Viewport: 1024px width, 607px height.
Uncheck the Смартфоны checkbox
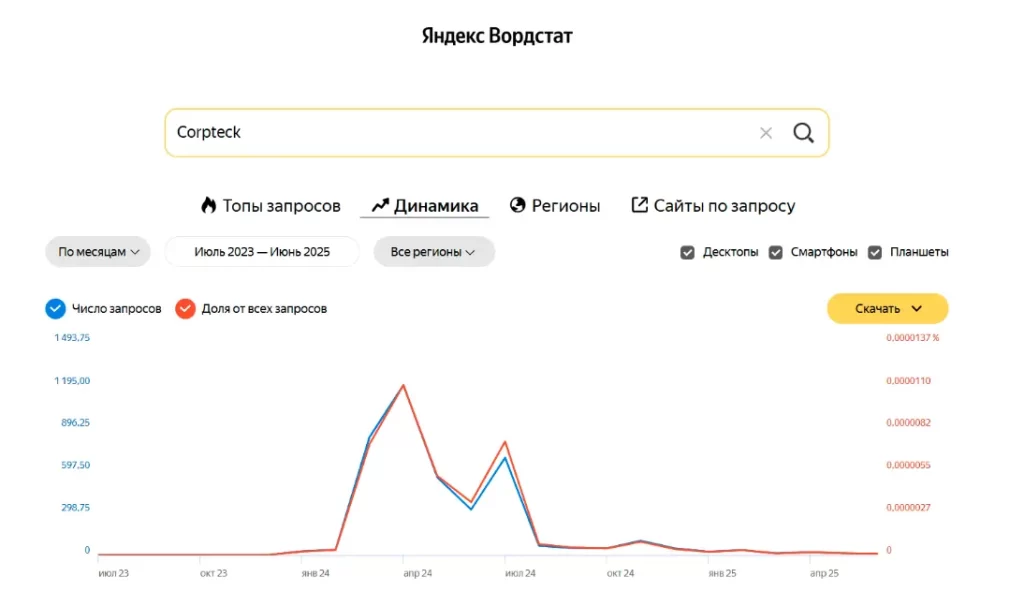pos(775,252)
